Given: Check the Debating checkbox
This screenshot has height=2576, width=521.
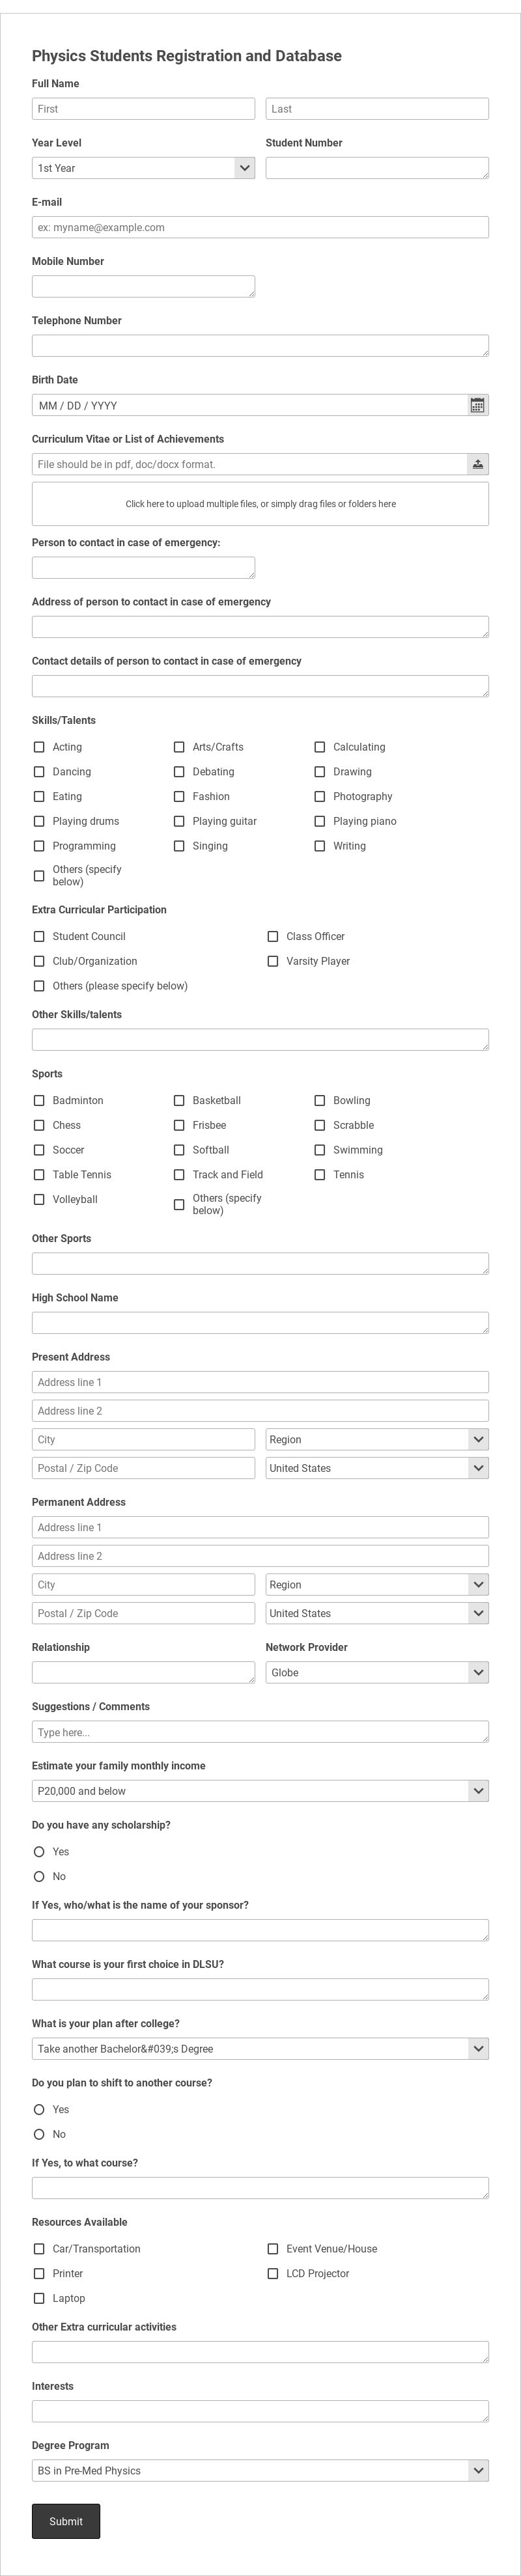Looking at the screenshot, I should tap(179, 772).
